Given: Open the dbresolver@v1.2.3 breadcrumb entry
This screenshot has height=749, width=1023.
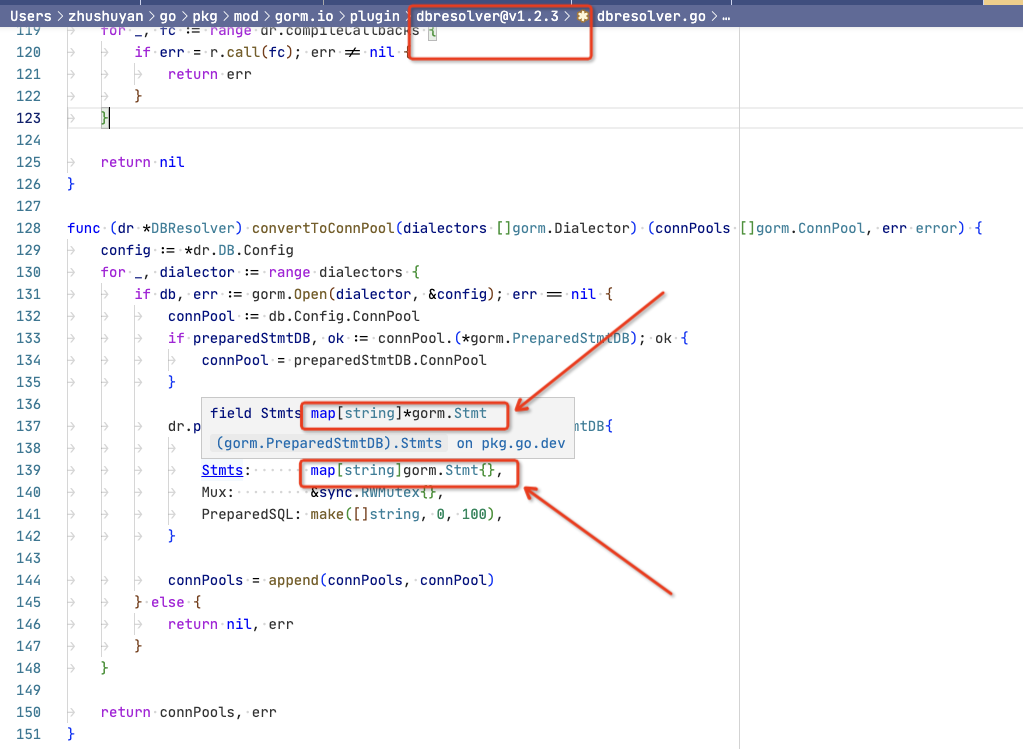Looking at the screenshot, I should [x=487, y=15].
